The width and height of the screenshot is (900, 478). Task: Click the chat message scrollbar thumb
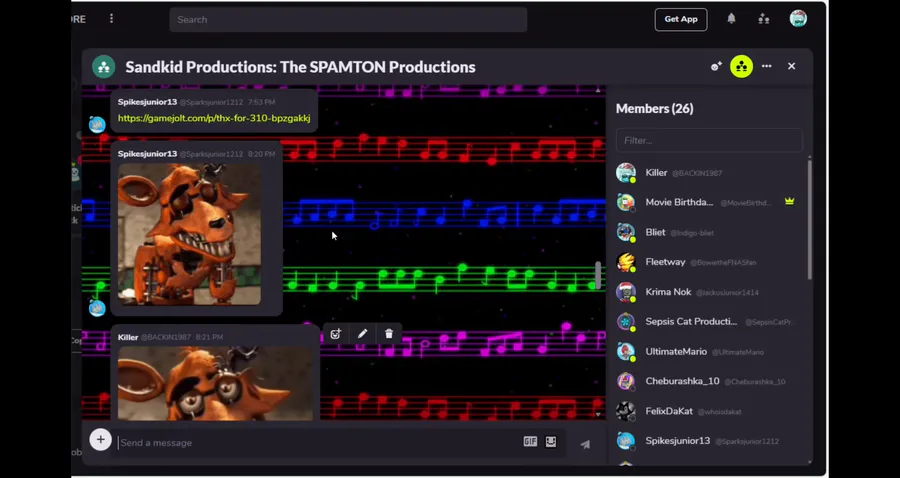(x=598, y=275)
